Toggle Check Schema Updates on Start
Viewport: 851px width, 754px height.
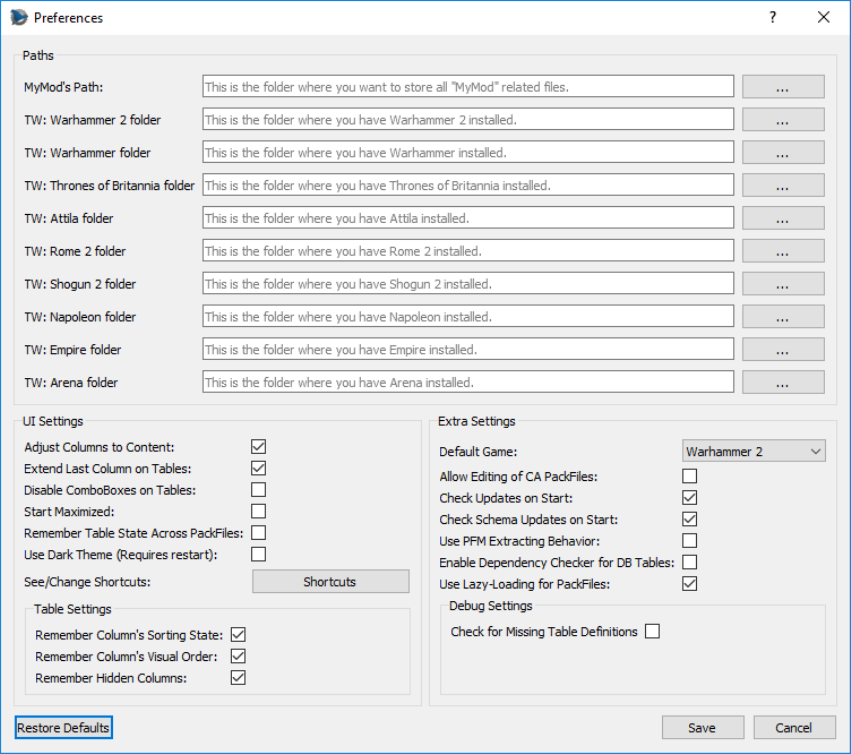690,519
